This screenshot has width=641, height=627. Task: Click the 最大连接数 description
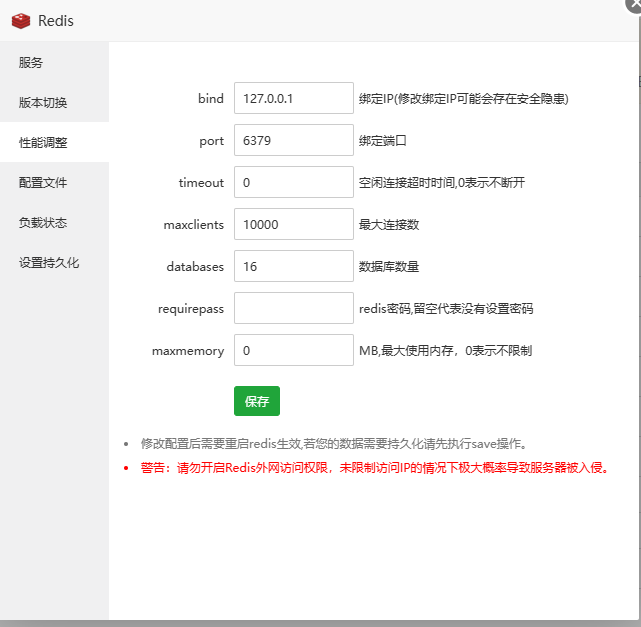(x=389, y=225)
